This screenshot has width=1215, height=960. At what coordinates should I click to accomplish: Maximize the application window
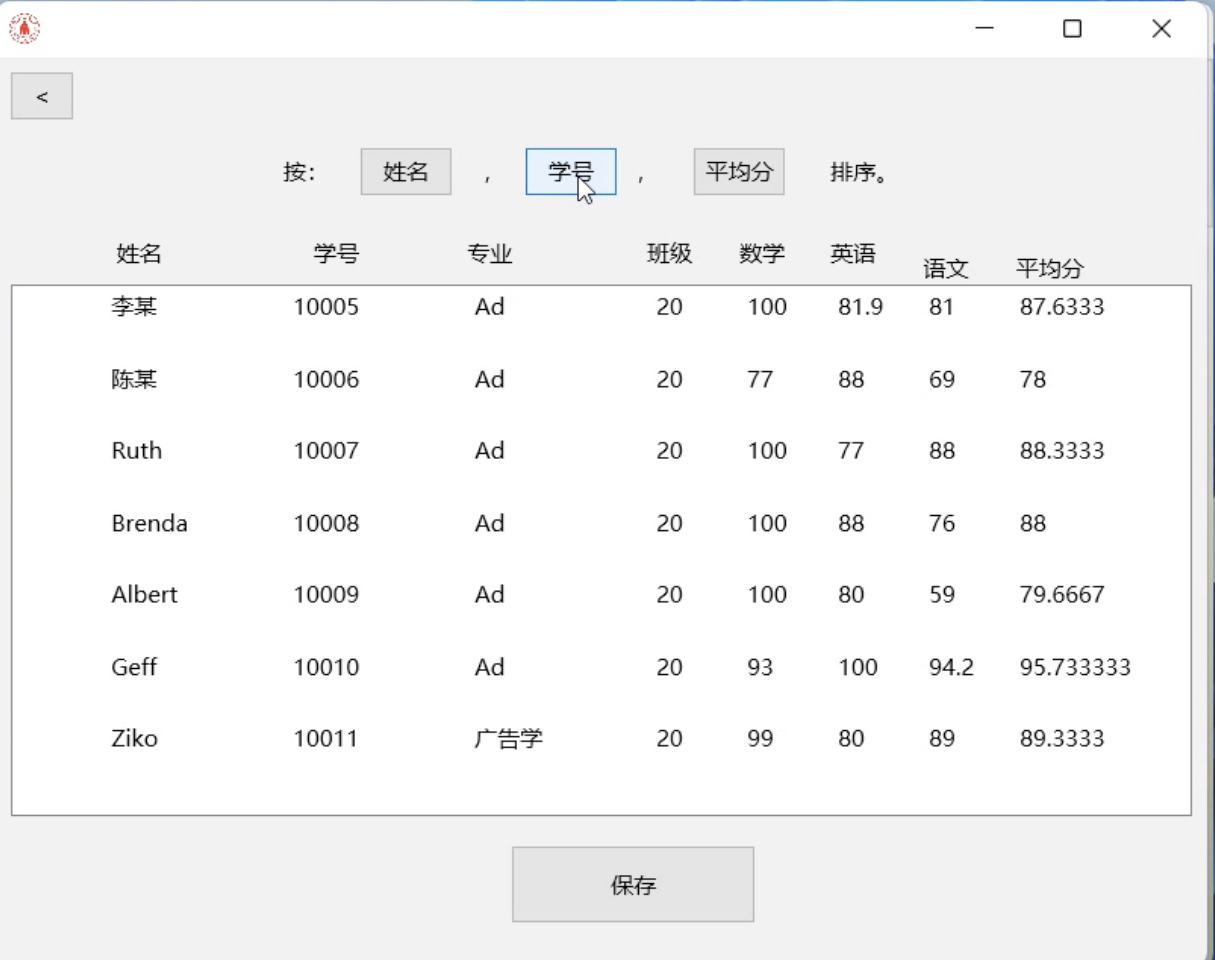tap(1072, 29)
